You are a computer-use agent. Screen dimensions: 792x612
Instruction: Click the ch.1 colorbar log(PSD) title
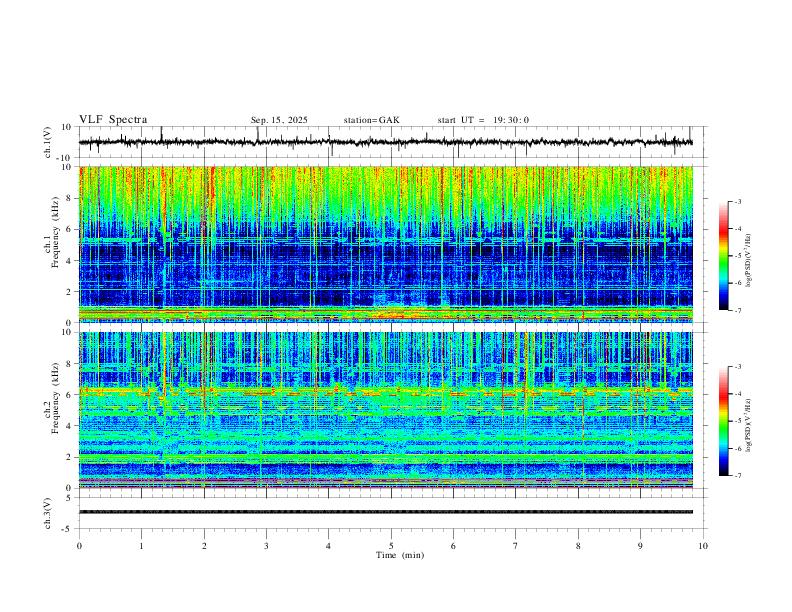point(748,260)
